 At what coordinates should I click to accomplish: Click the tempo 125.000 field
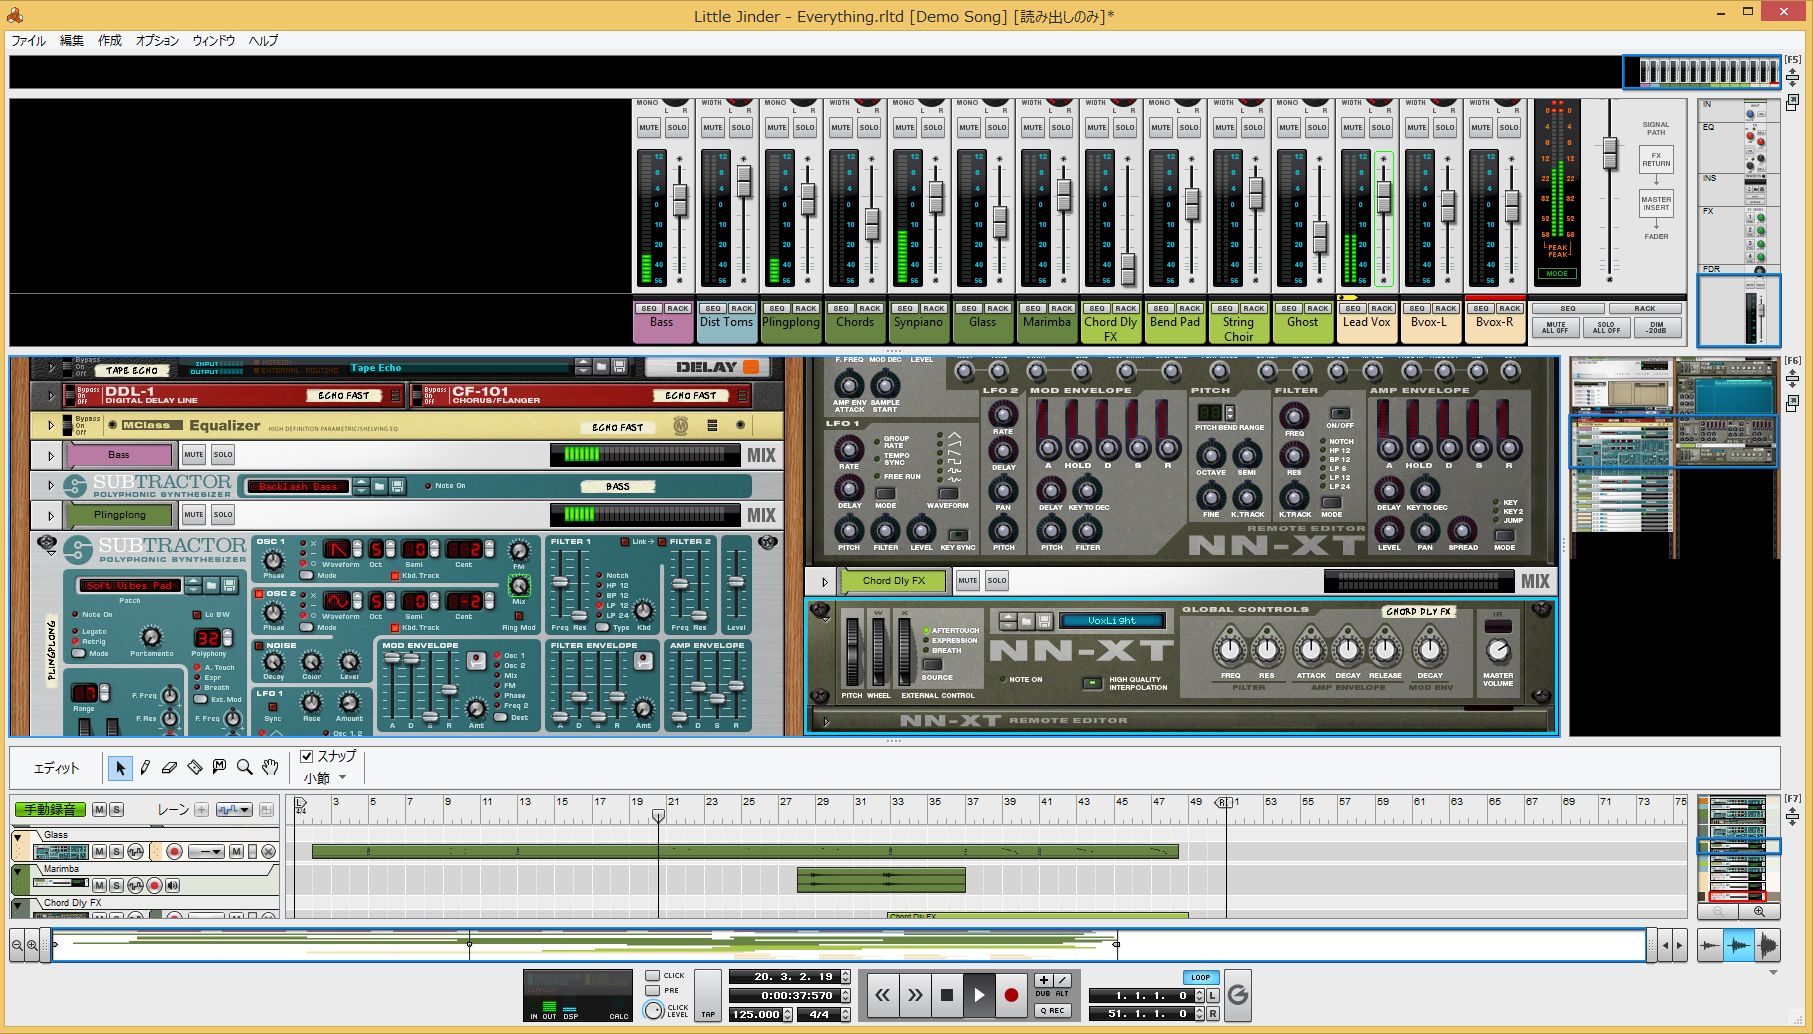point(755,1014)
